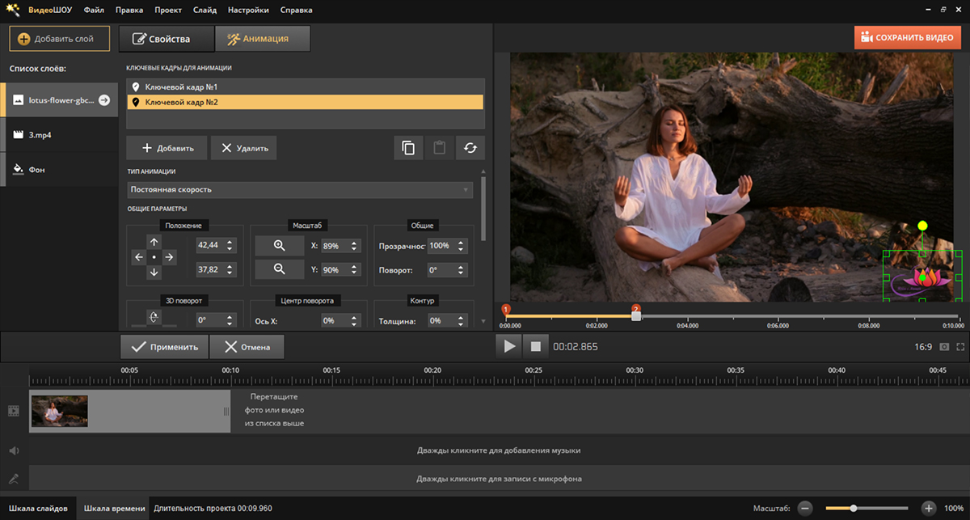The width and height of the screenshot is (970, 520).
Task: Decrease timeline scale with minus button
Action: coord(805,508)
